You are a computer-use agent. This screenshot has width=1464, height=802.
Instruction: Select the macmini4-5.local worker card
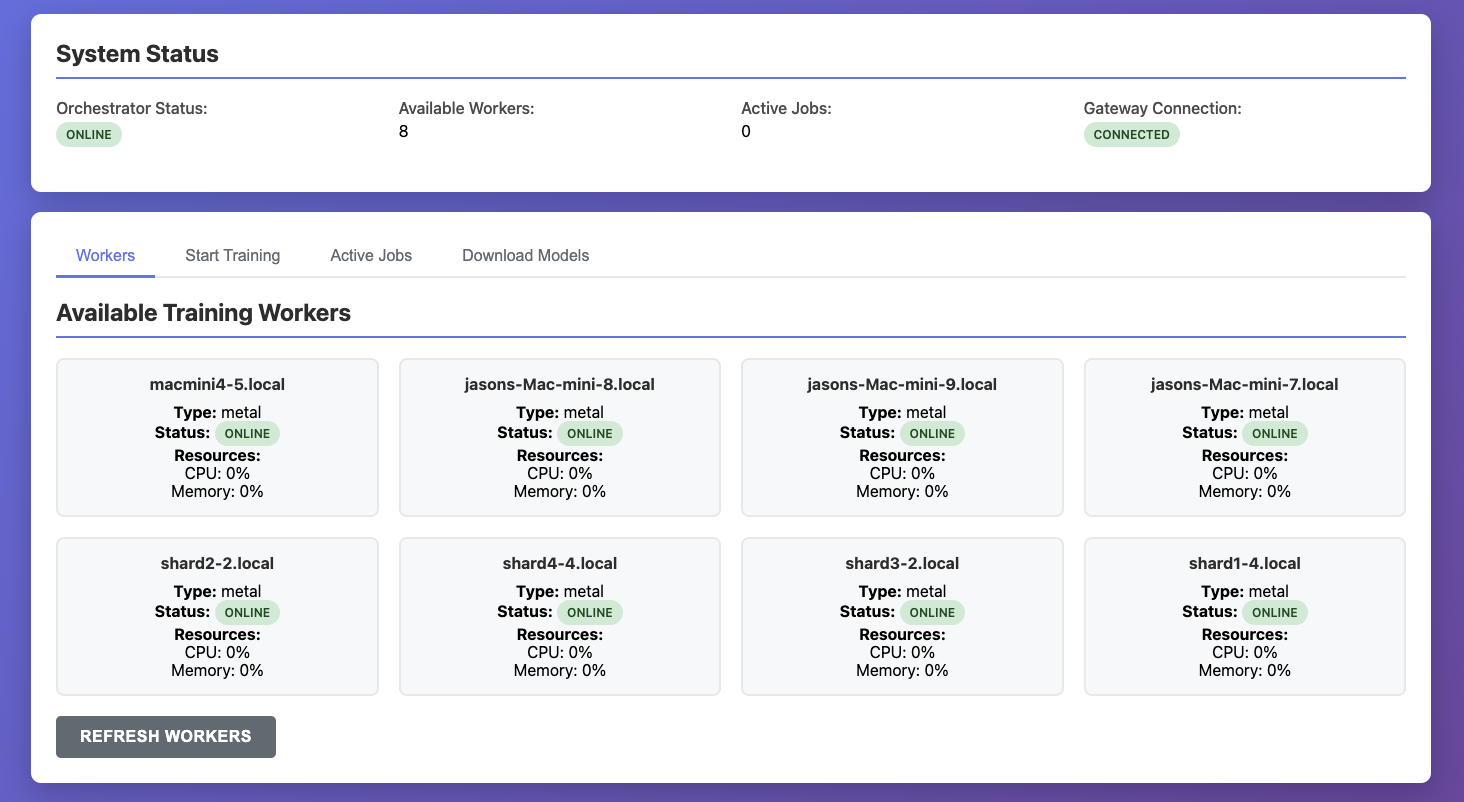tap(217, 437)
